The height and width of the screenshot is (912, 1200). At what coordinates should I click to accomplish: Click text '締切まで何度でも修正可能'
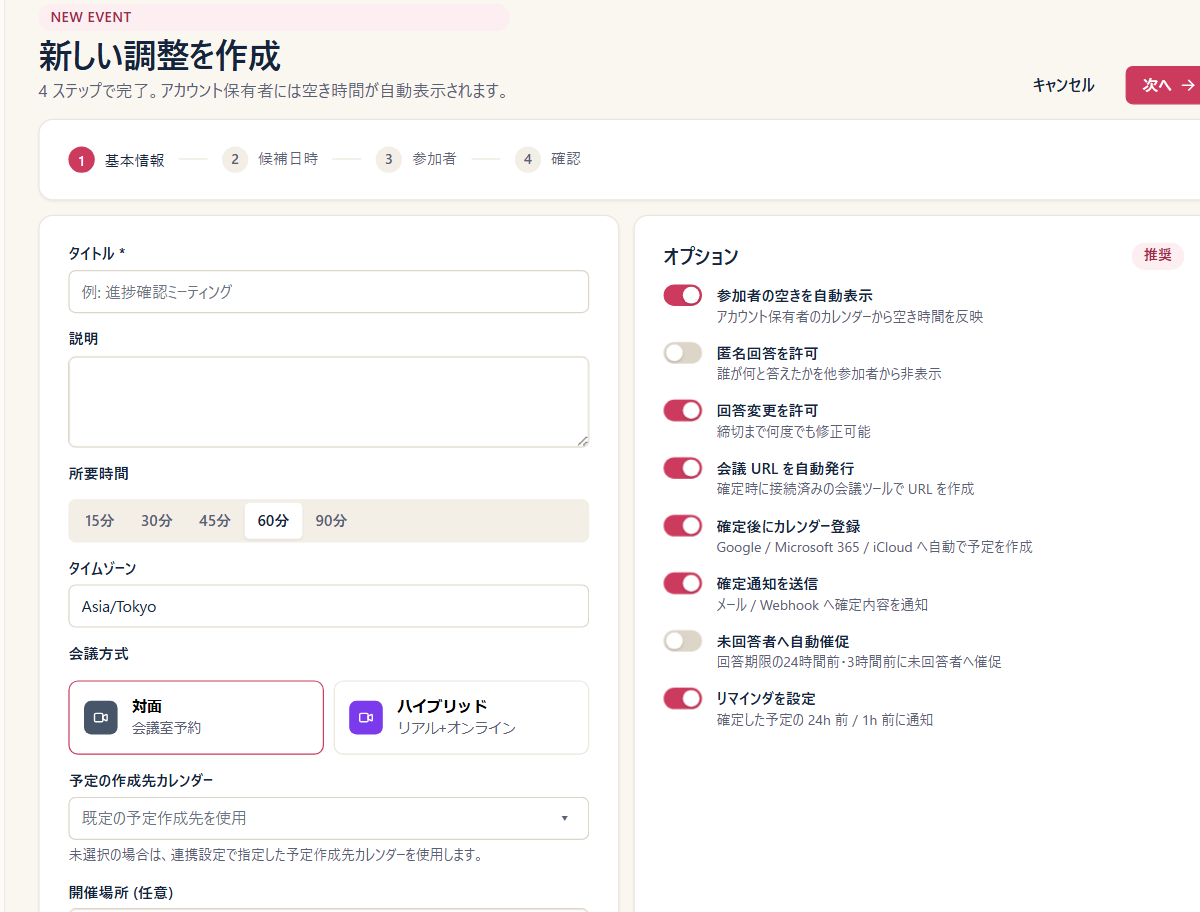click(x=794, y=432)
